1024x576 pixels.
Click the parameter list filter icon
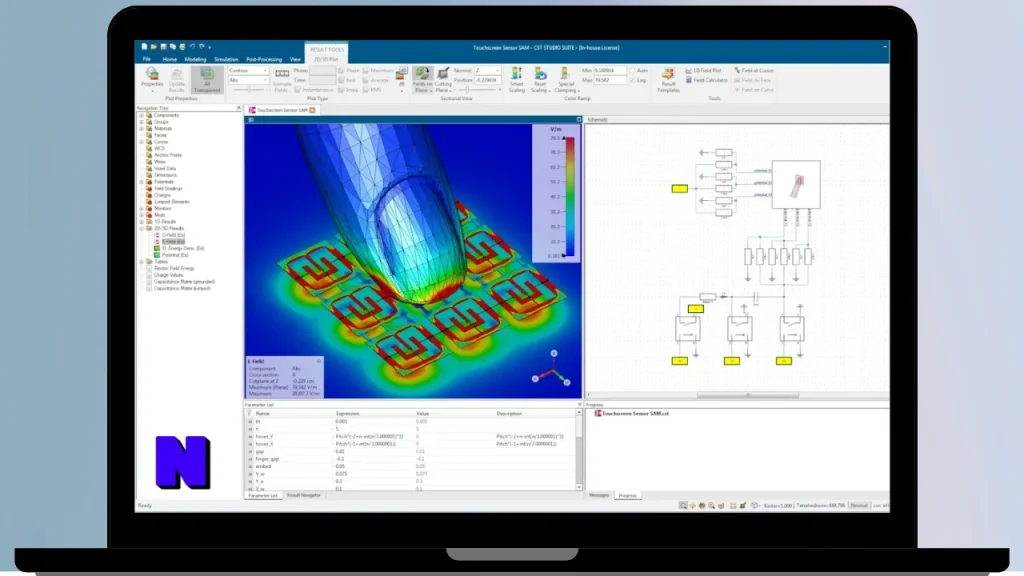249,413
